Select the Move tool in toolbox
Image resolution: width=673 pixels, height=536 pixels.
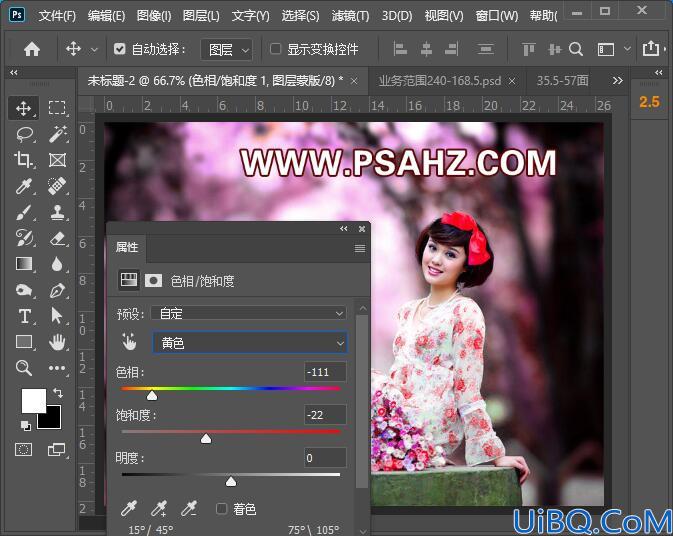pyautogui.click(x=23, y=108)
